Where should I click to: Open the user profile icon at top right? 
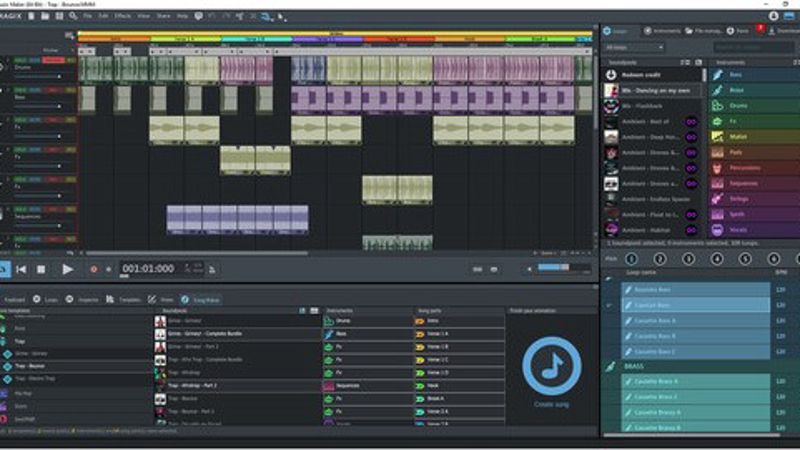[773, 16]
